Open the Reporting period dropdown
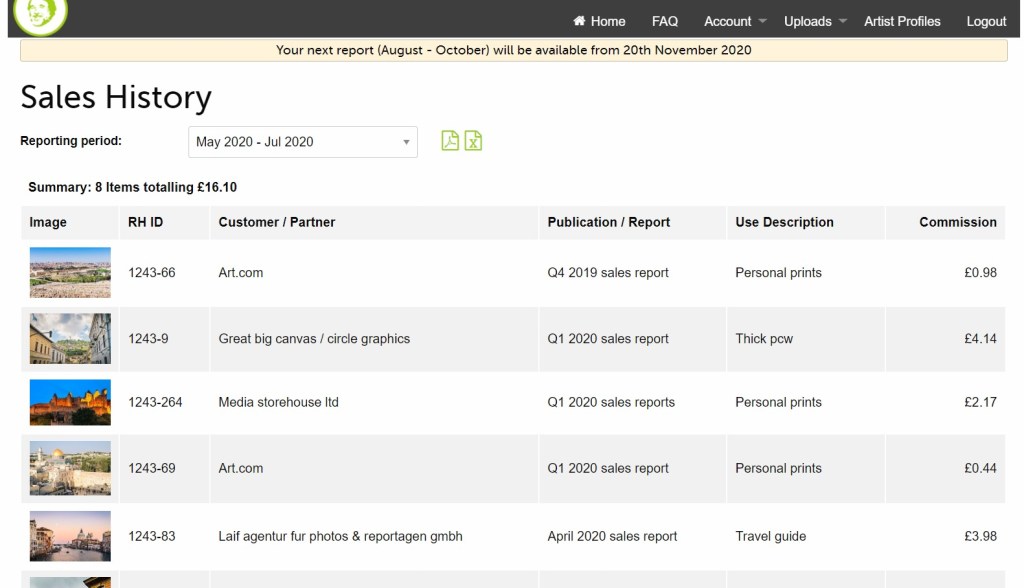The image size is (1024, 588). (x=303, y=142)
